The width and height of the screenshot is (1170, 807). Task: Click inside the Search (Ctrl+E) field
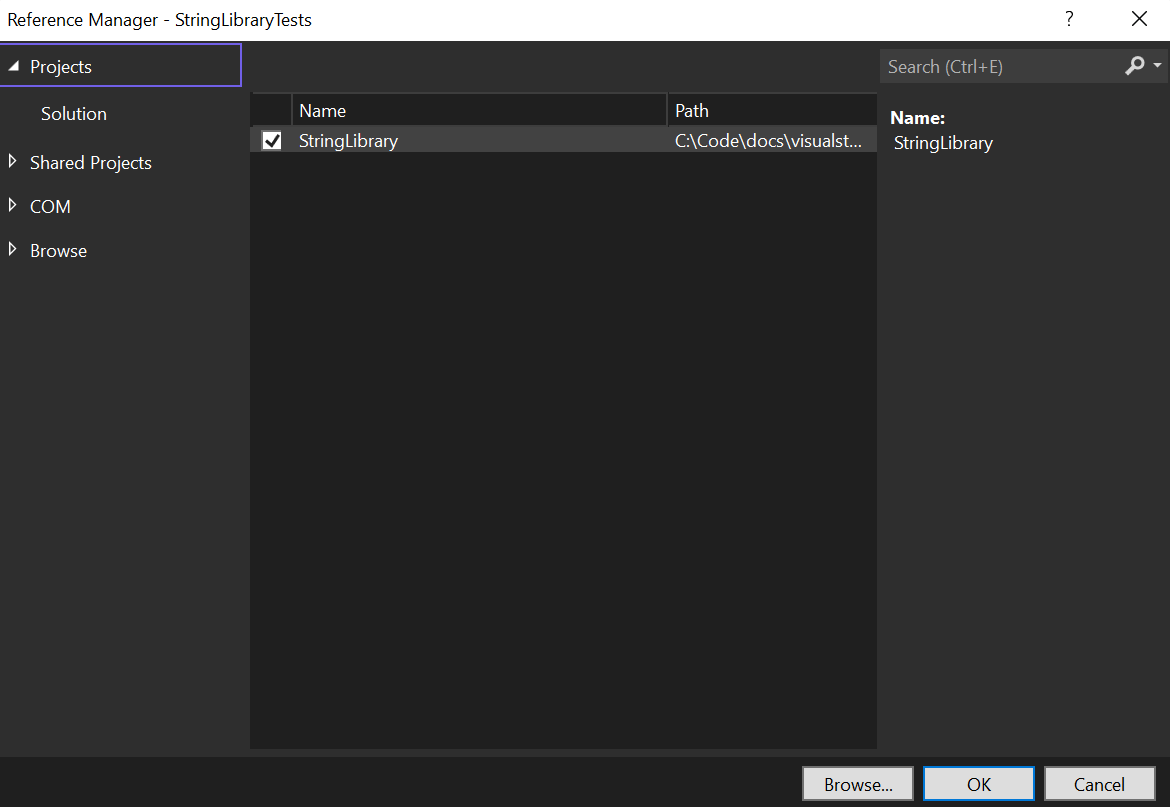(990, 66)
